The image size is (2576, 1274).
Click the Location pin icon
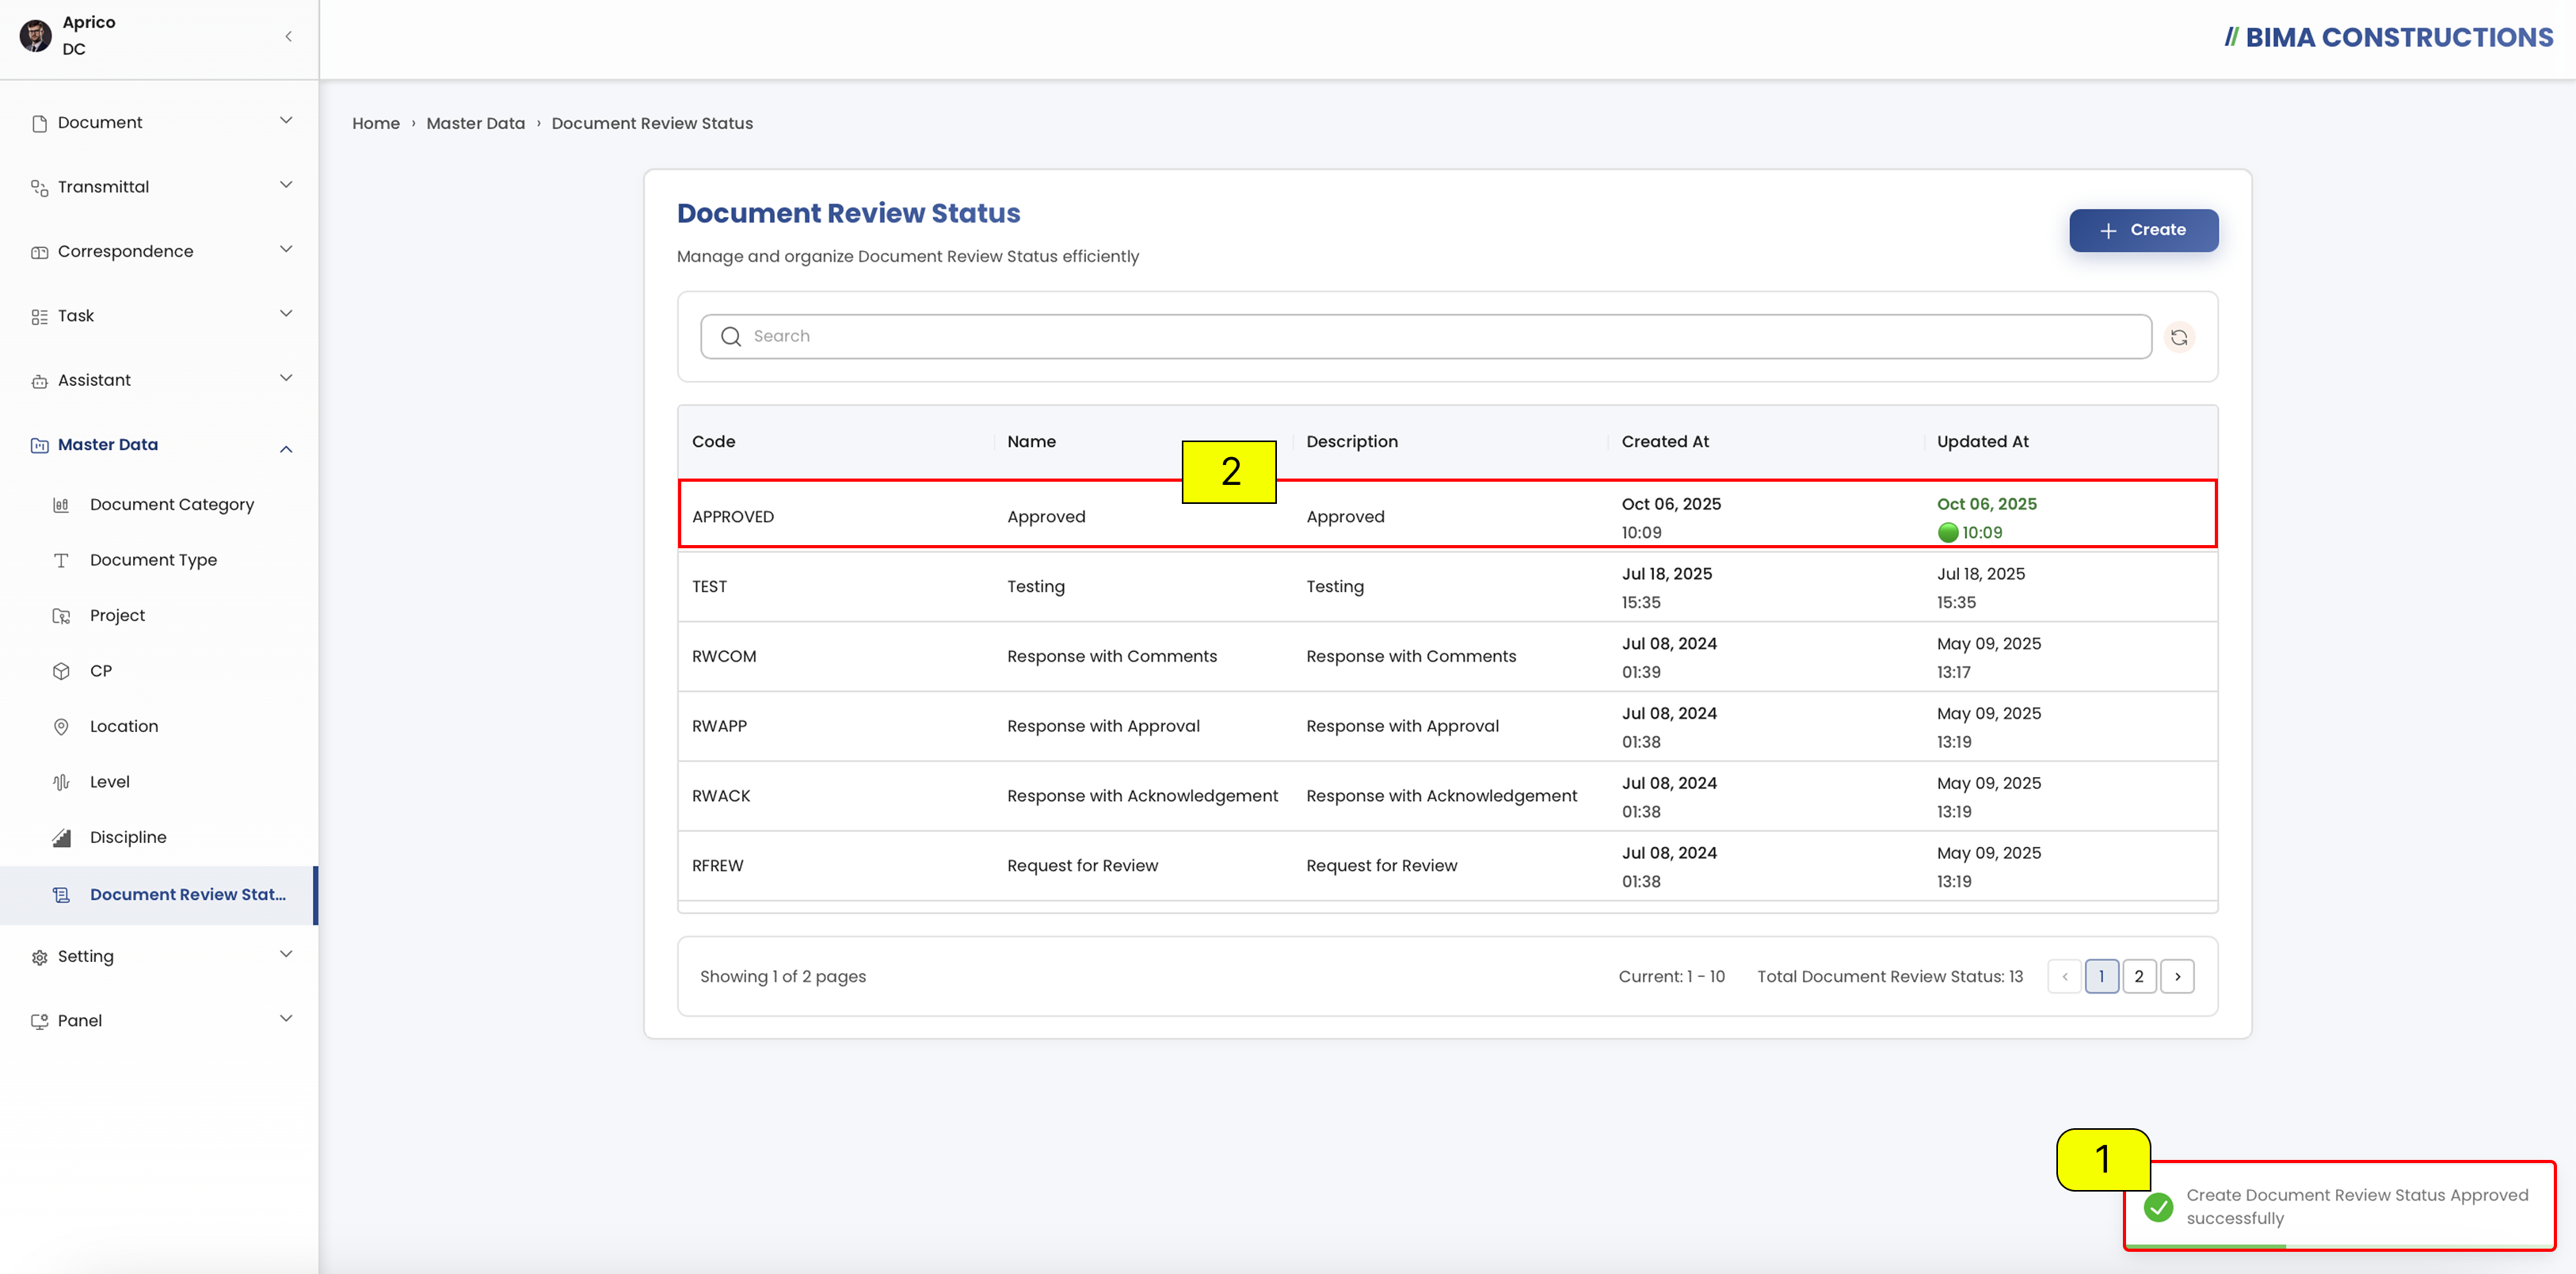pos(61,727)
